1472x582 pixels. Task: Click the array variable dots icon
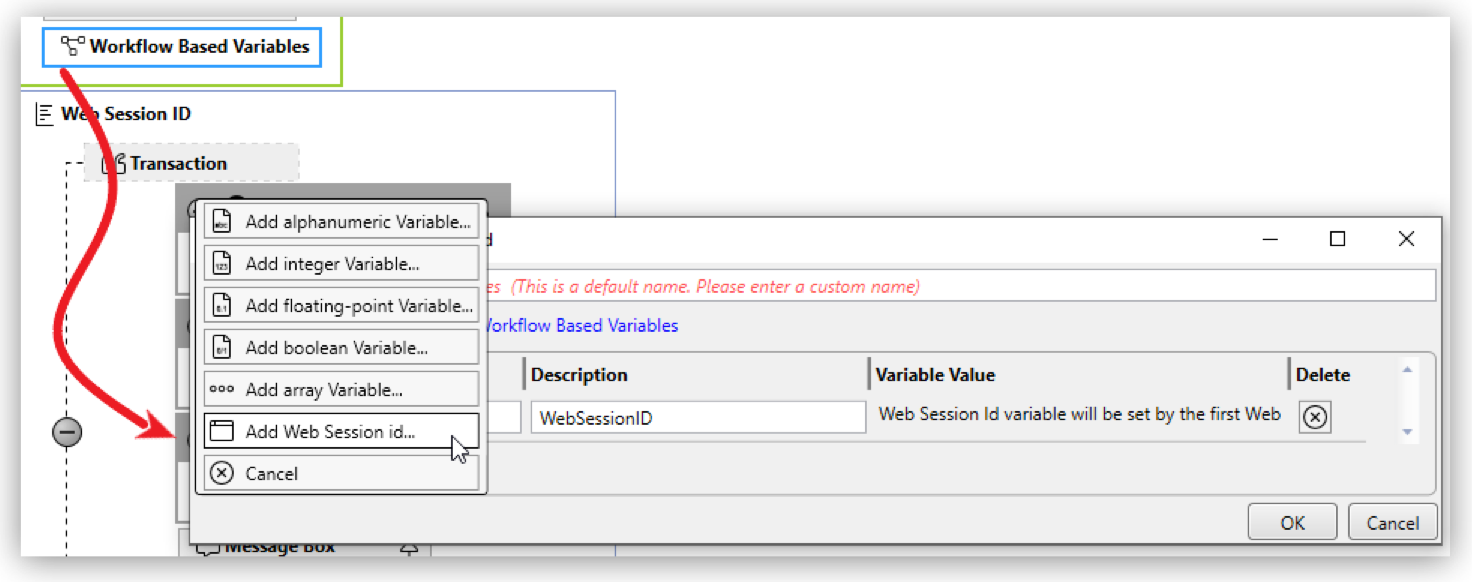(x=222, y=390)
